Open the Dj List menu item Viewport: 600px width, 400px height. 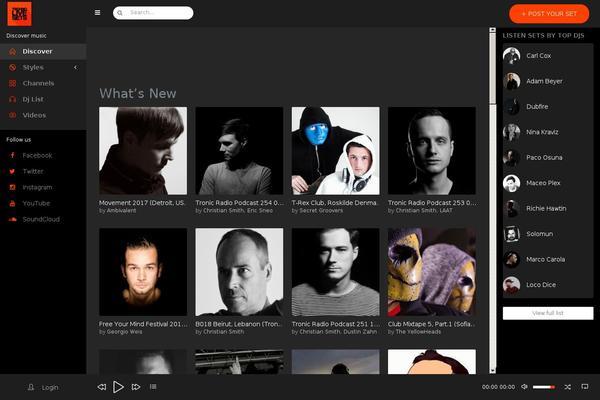[43, 99]
